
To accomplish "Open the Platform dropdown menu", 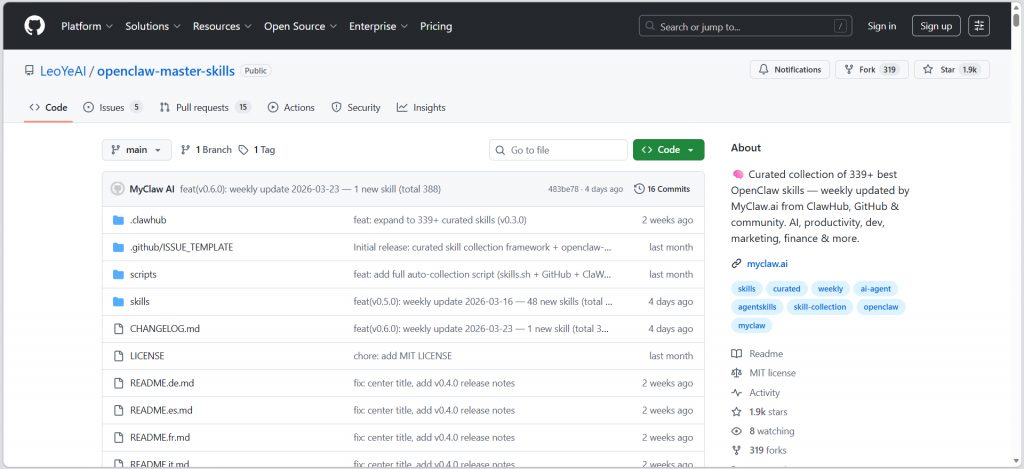I will pyautogui.click(x=87, y=26).
